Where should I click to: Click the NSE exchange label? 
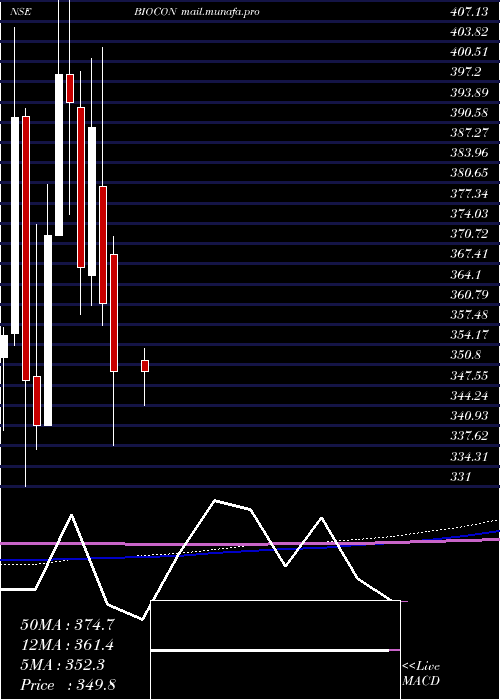(21, 12)
